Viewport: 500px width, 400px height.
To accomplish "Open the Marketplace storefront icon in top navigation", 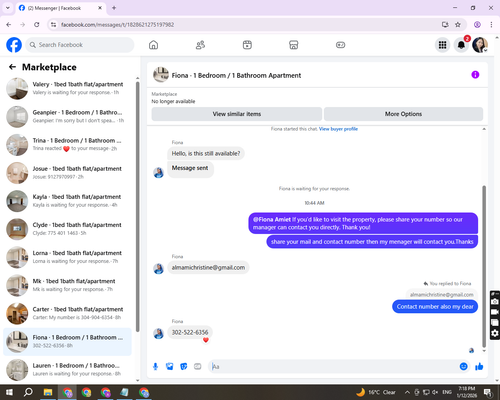I will [294, 45].
